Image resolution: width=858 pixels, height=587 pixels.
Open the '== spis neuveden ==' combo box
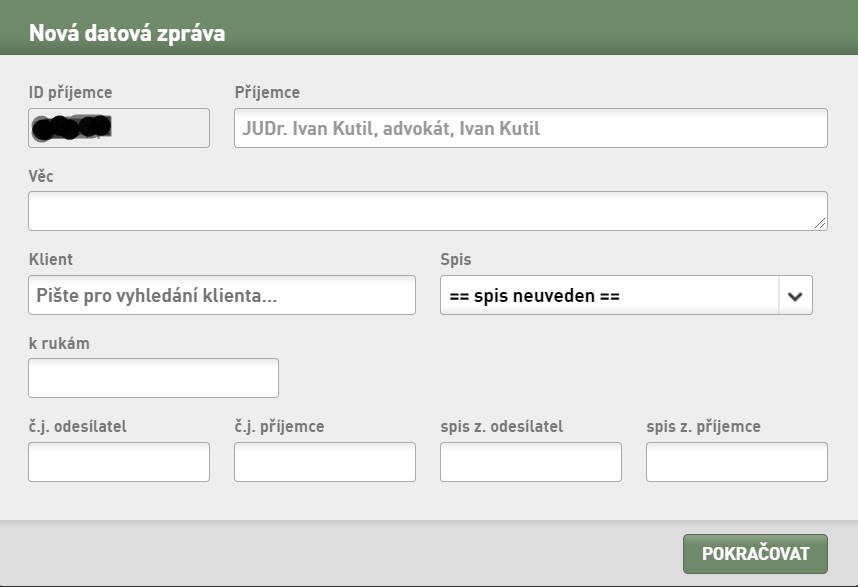626,295
